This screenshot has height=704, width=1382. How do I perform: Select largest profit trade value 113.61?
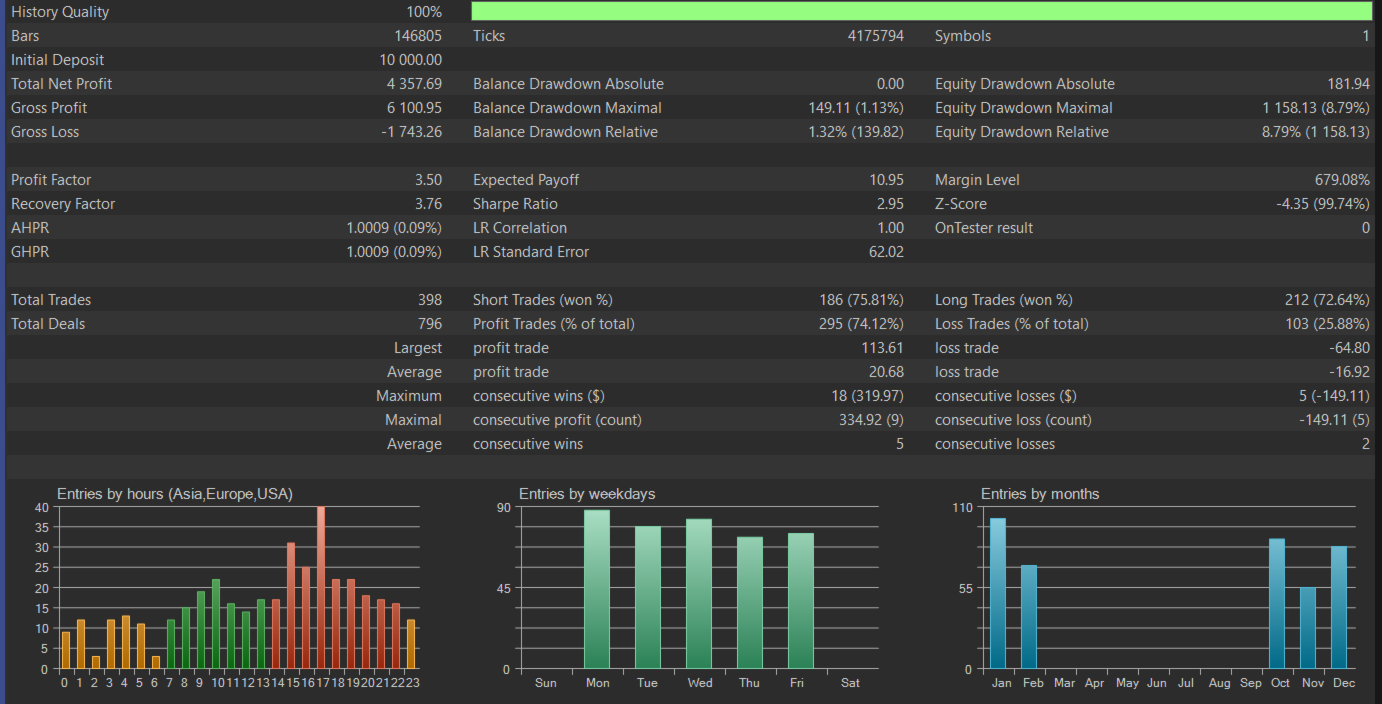point(885,348)
